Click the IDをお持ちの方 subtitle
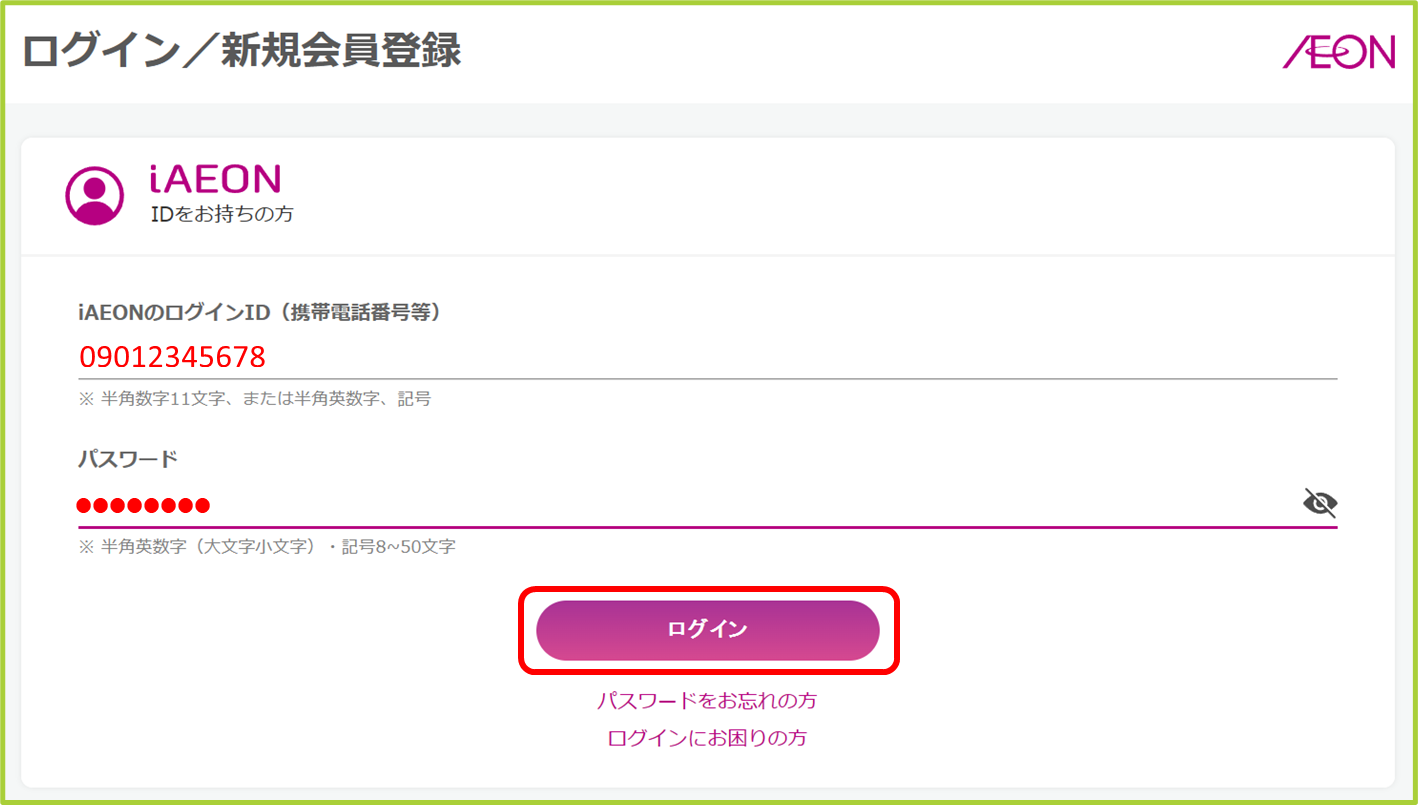 tap(221, 214)
